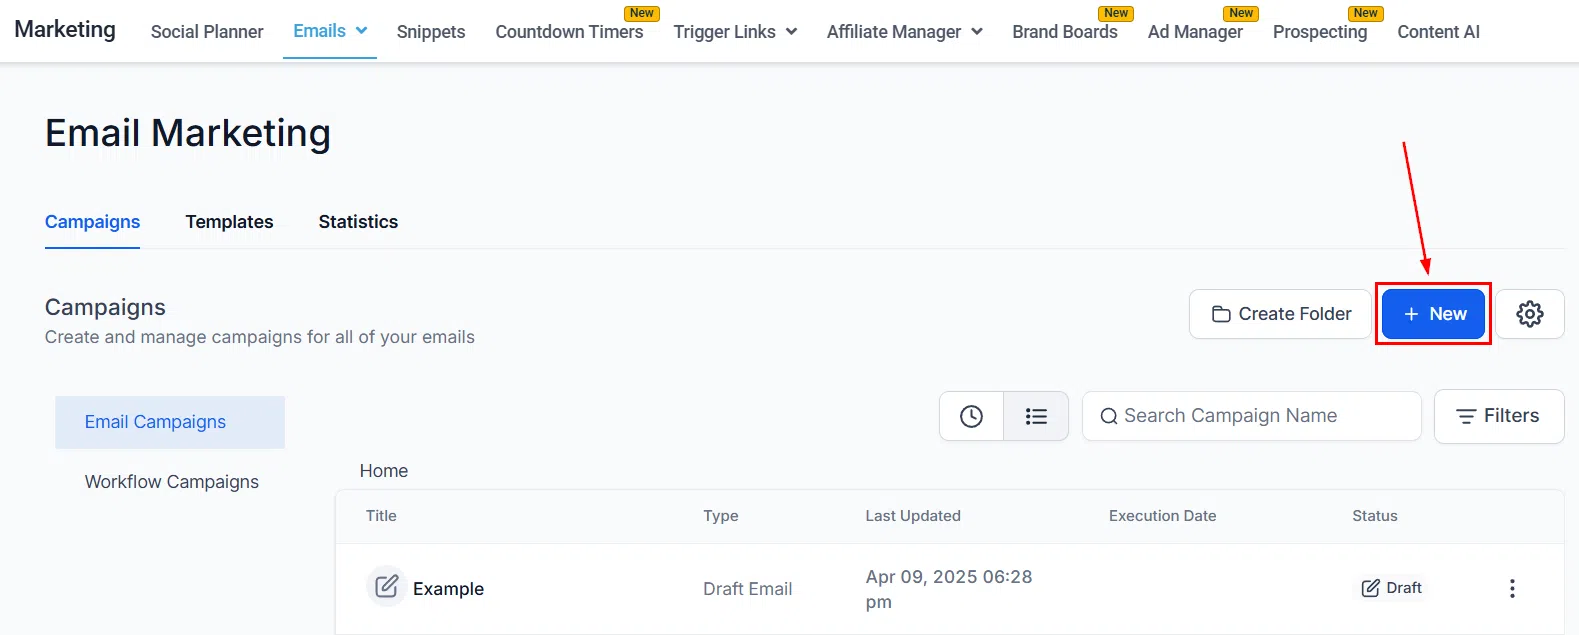Click the Marketing heading in the top bar
This screenshot has width=1579, height=635.
coord(65,30)
